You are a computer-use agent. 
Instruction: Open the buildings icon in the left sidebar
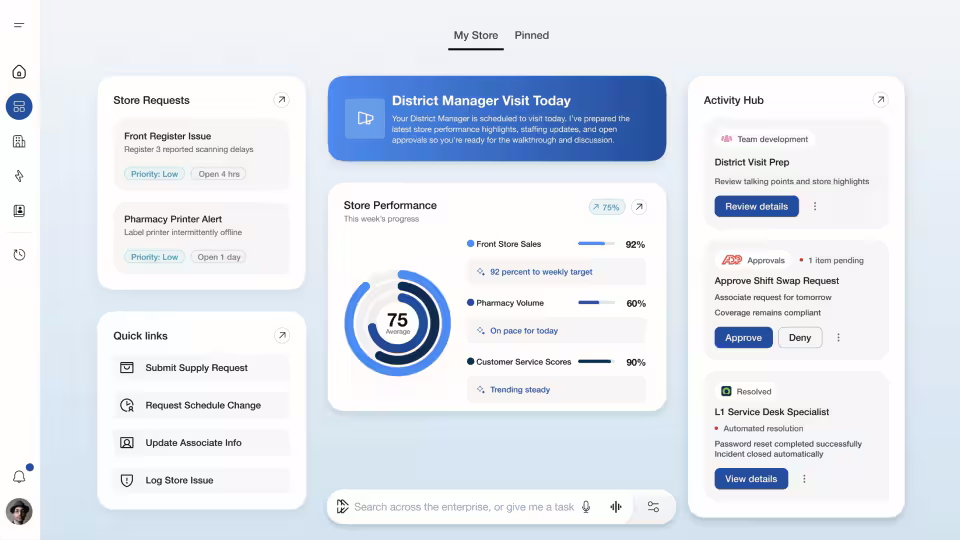(19, 141)
